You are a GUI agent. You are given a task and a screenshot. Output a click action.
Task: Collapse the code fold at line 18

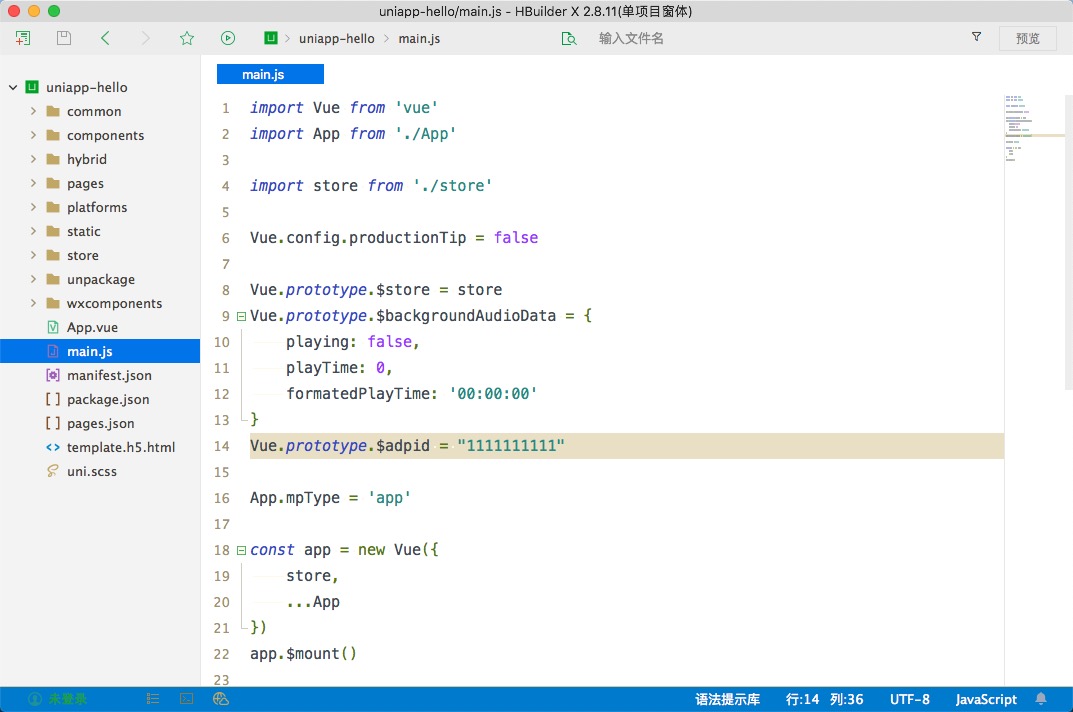coord(241,550)
